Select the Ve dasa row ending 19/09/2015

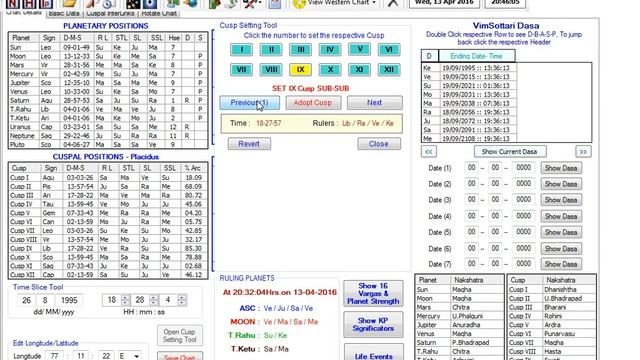(x=469, y=77)
